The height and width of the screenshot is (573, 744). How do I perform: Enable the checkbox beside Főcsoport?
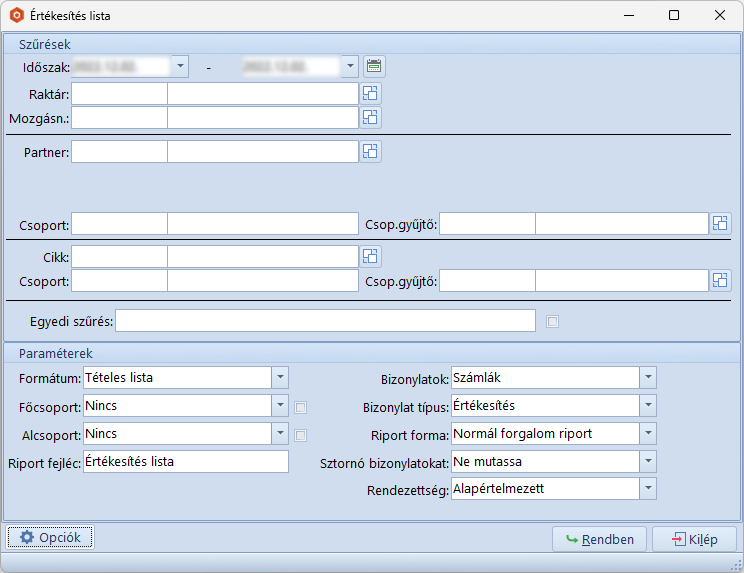tap(301, 407)
